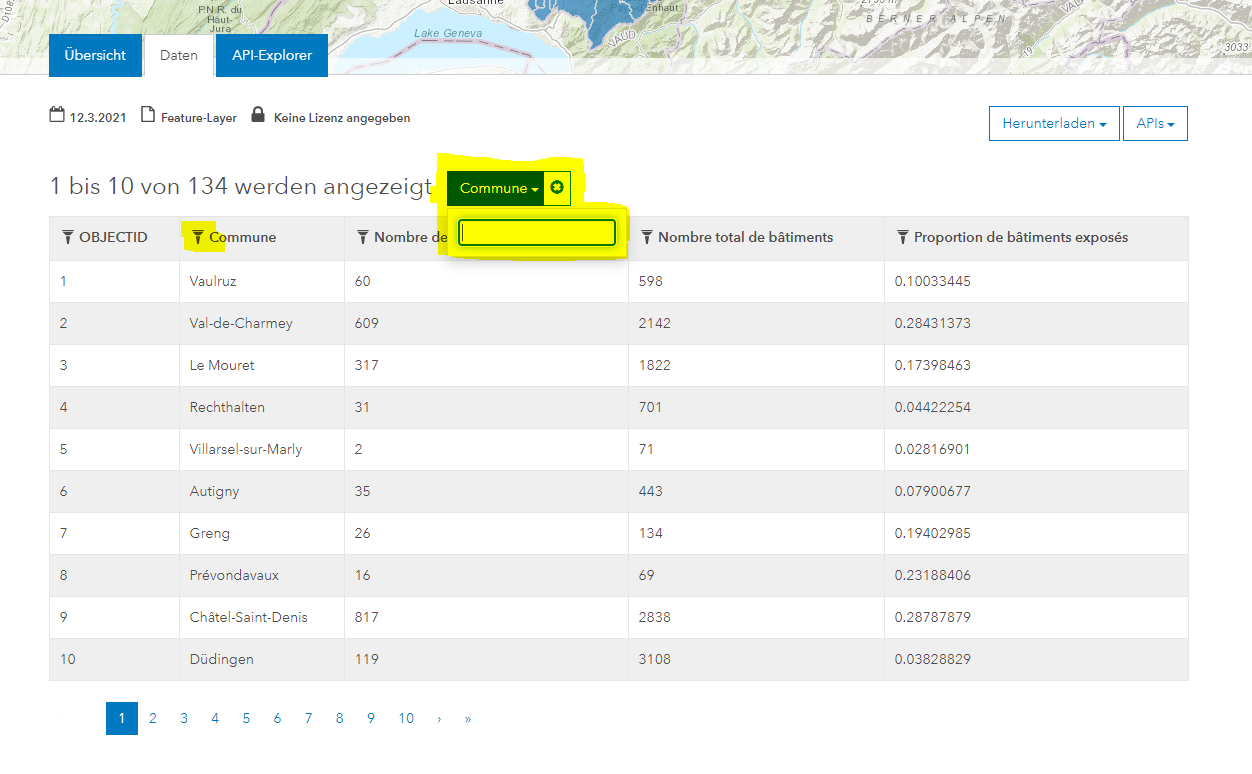Click the Commune column filter icon

click(198, 237)
